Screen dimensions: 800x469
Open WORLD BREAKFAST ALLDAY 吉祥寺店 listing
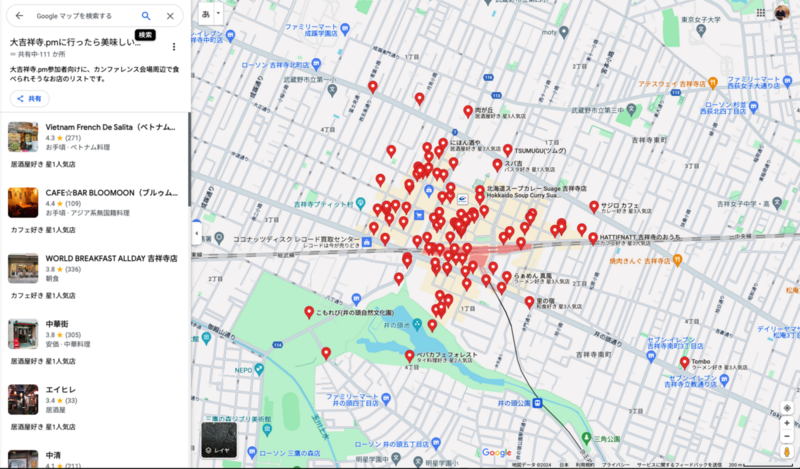click(x=95, y=277)
